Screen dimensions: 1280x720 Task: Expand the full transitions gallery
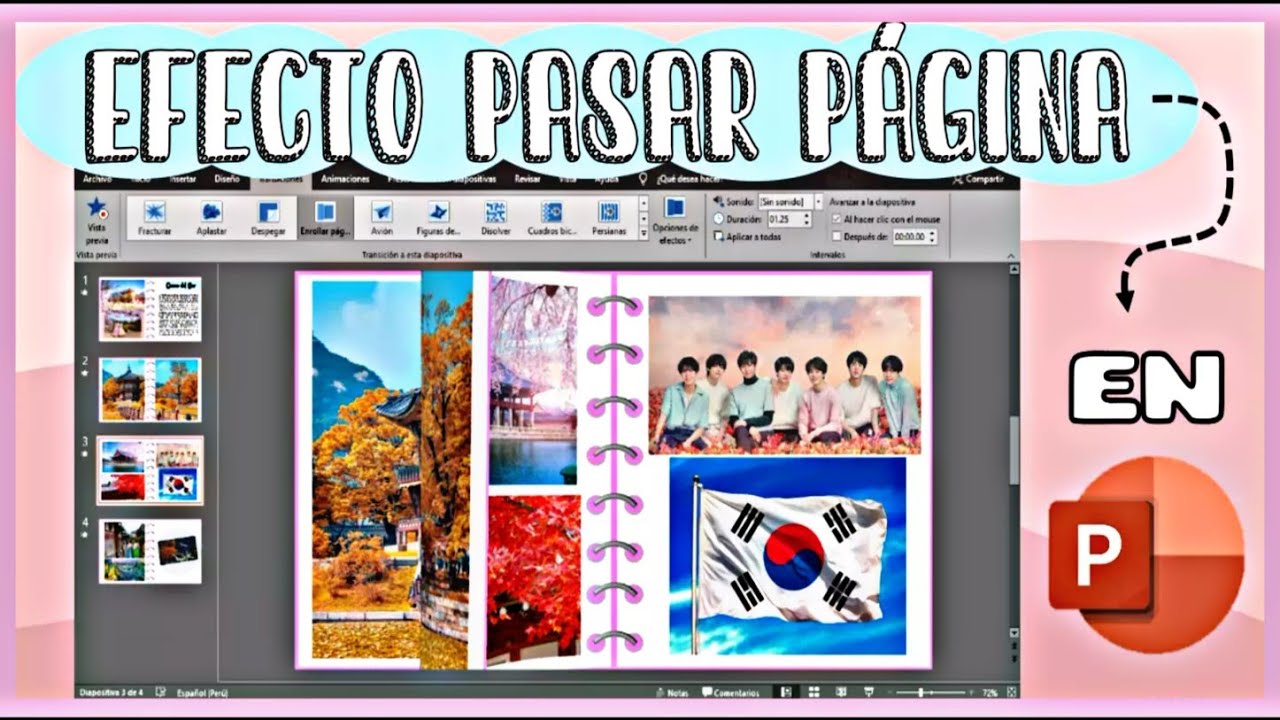click(x=643, y=235)
